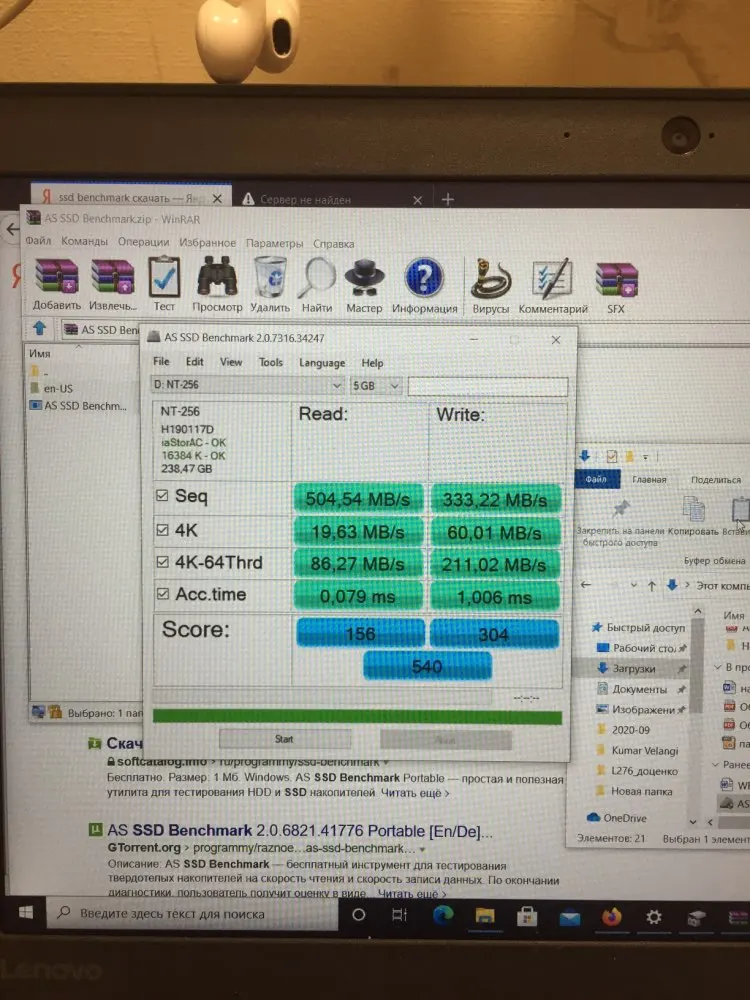Open WinRAR Команды menu
750x1000 pixels.
[x=84, y=241]
